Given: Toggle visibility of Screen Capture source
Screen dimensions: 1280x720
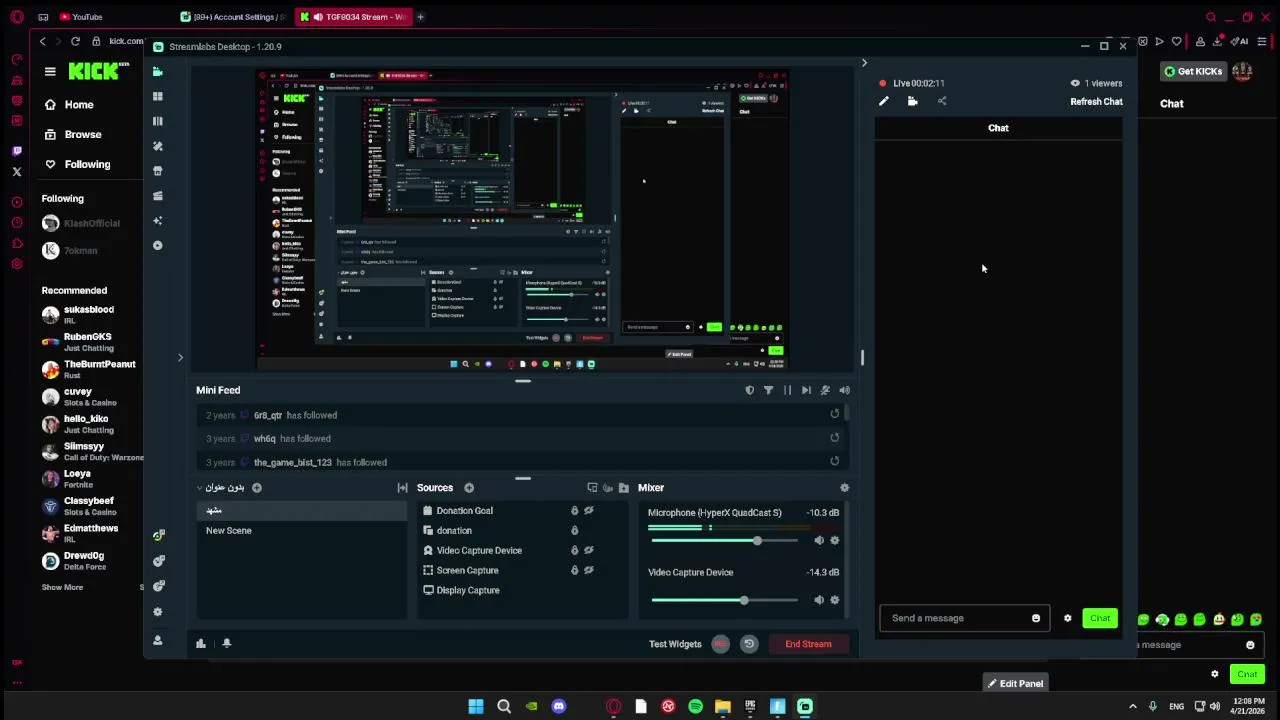Looking at the screenshot, I should pyautogui.click(x=588, y=570).
